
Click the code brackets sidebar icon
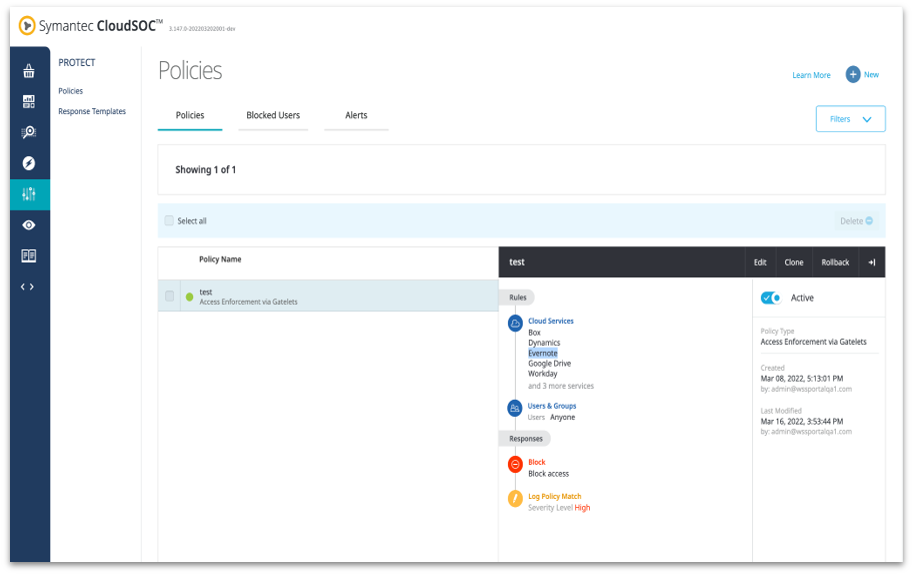[x=28, y=287]
